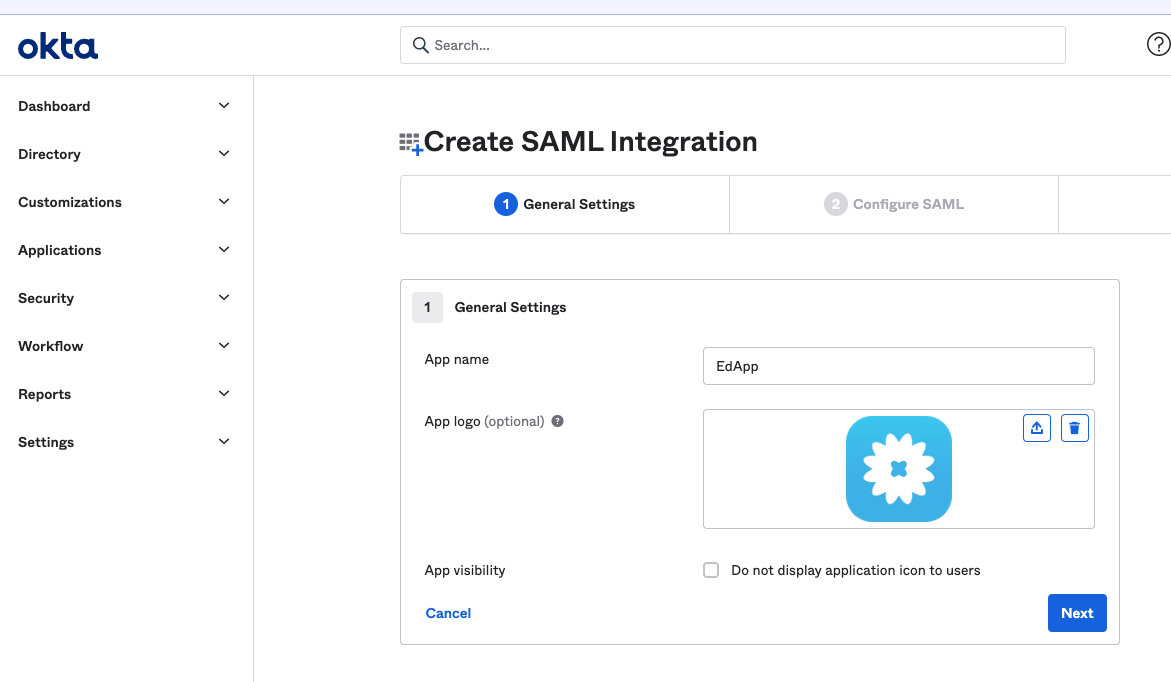Expand the Directory chevron
Image resolution: width=1171 pixels, height=682 pixels.
(x=223, y=154)
